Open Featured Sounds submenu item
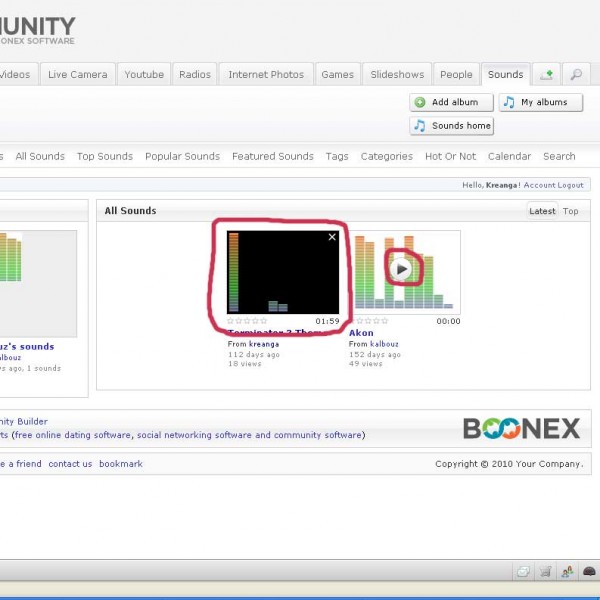600x600 pixels. coord(273,157)
